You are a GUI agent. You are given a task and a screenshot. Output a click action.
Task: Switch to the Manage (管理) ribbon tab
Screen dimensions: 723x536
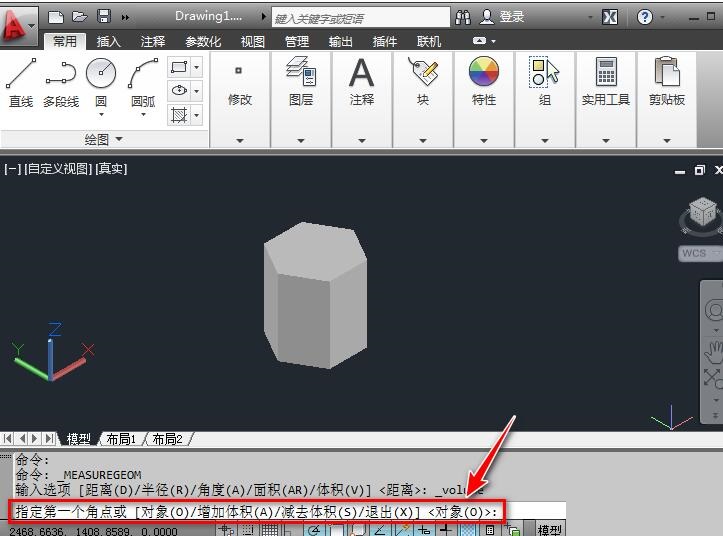pyautogui.click(x=297, y=42)
